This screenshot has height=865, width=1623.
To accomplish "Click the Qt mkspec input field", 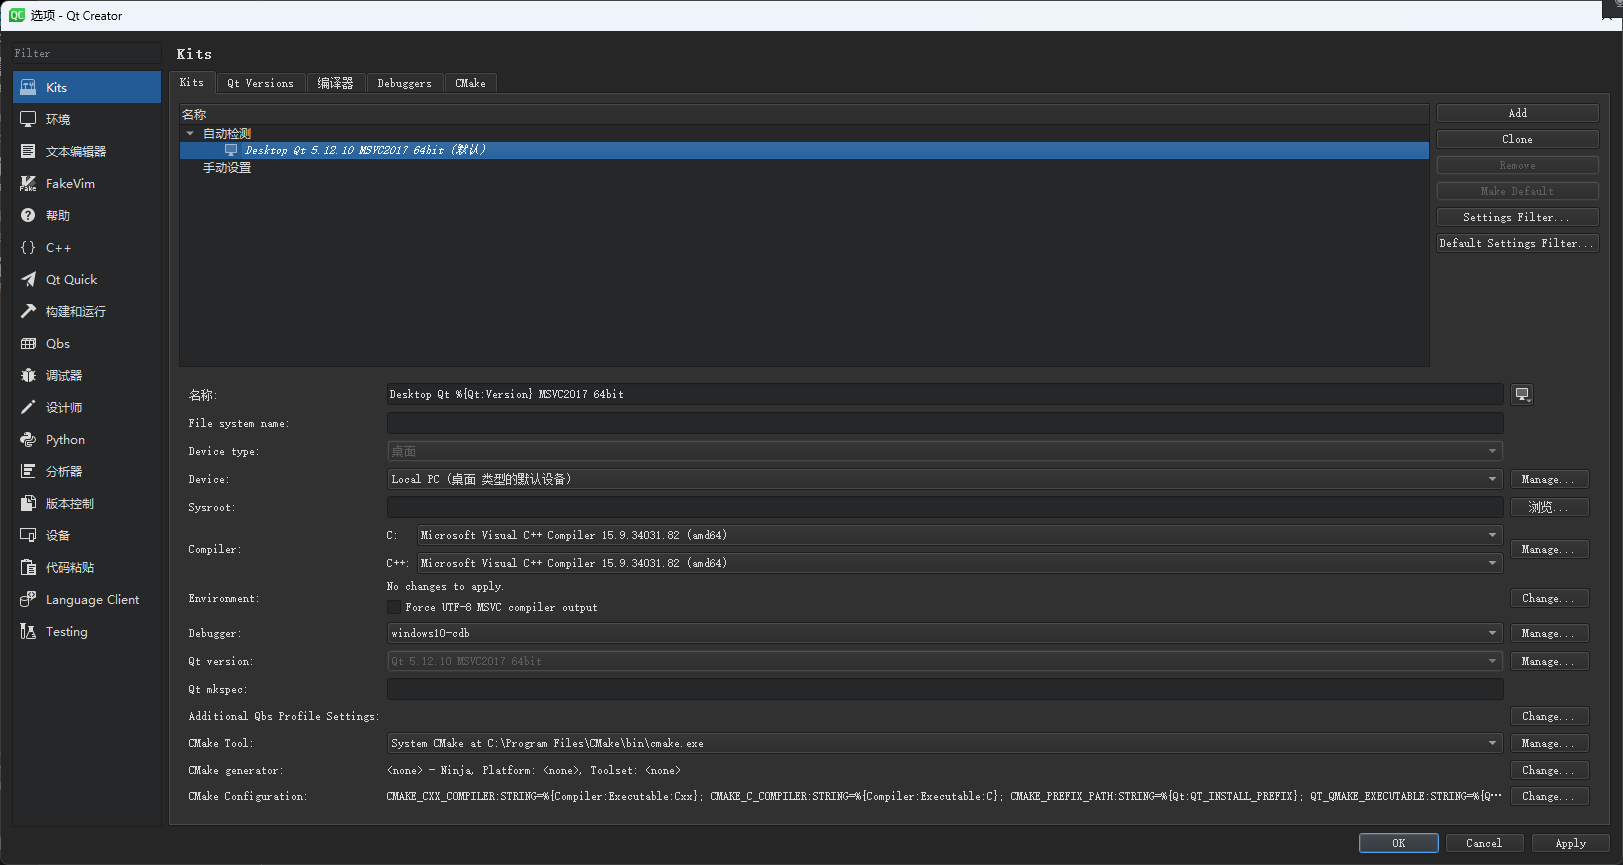I will 945,689.
